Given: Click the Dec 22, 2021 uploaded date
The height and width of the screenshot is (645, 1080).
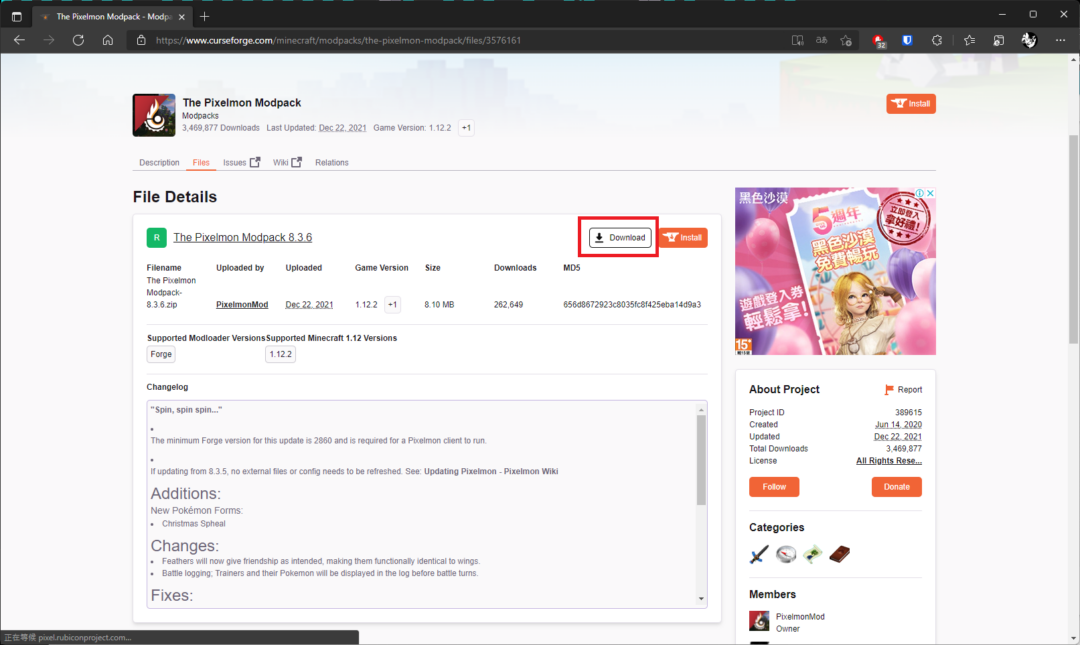Looking at the screenshot, I should (309, 305).
